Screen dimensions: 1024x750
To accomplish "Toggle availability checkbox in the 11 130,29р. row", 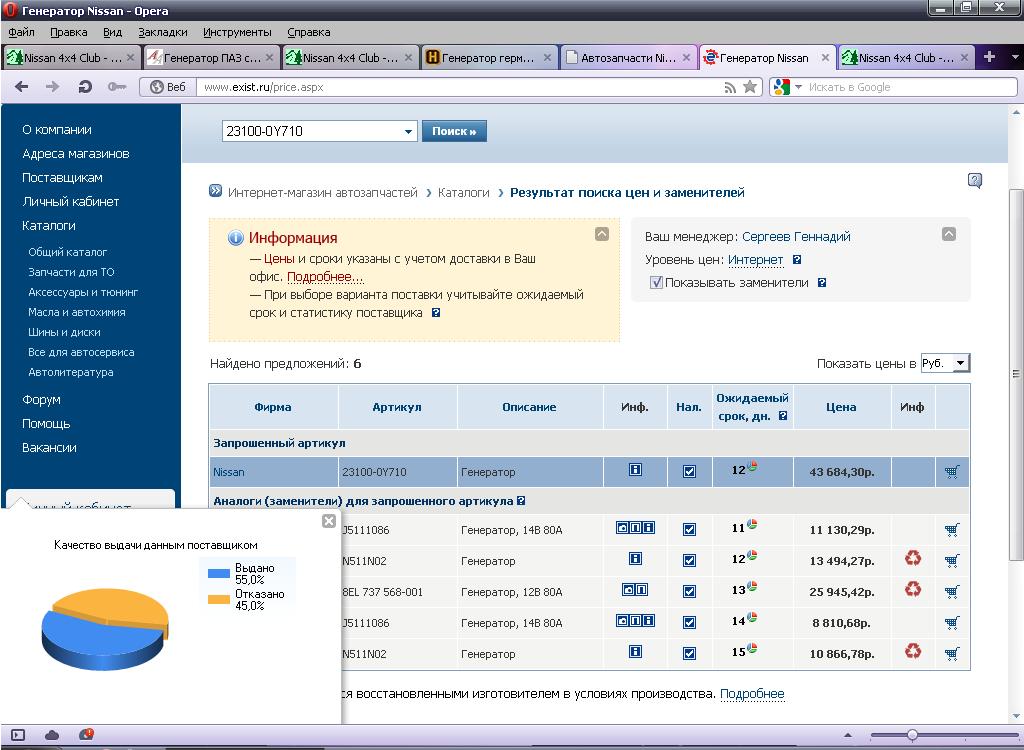I will (x=689, y=530).
